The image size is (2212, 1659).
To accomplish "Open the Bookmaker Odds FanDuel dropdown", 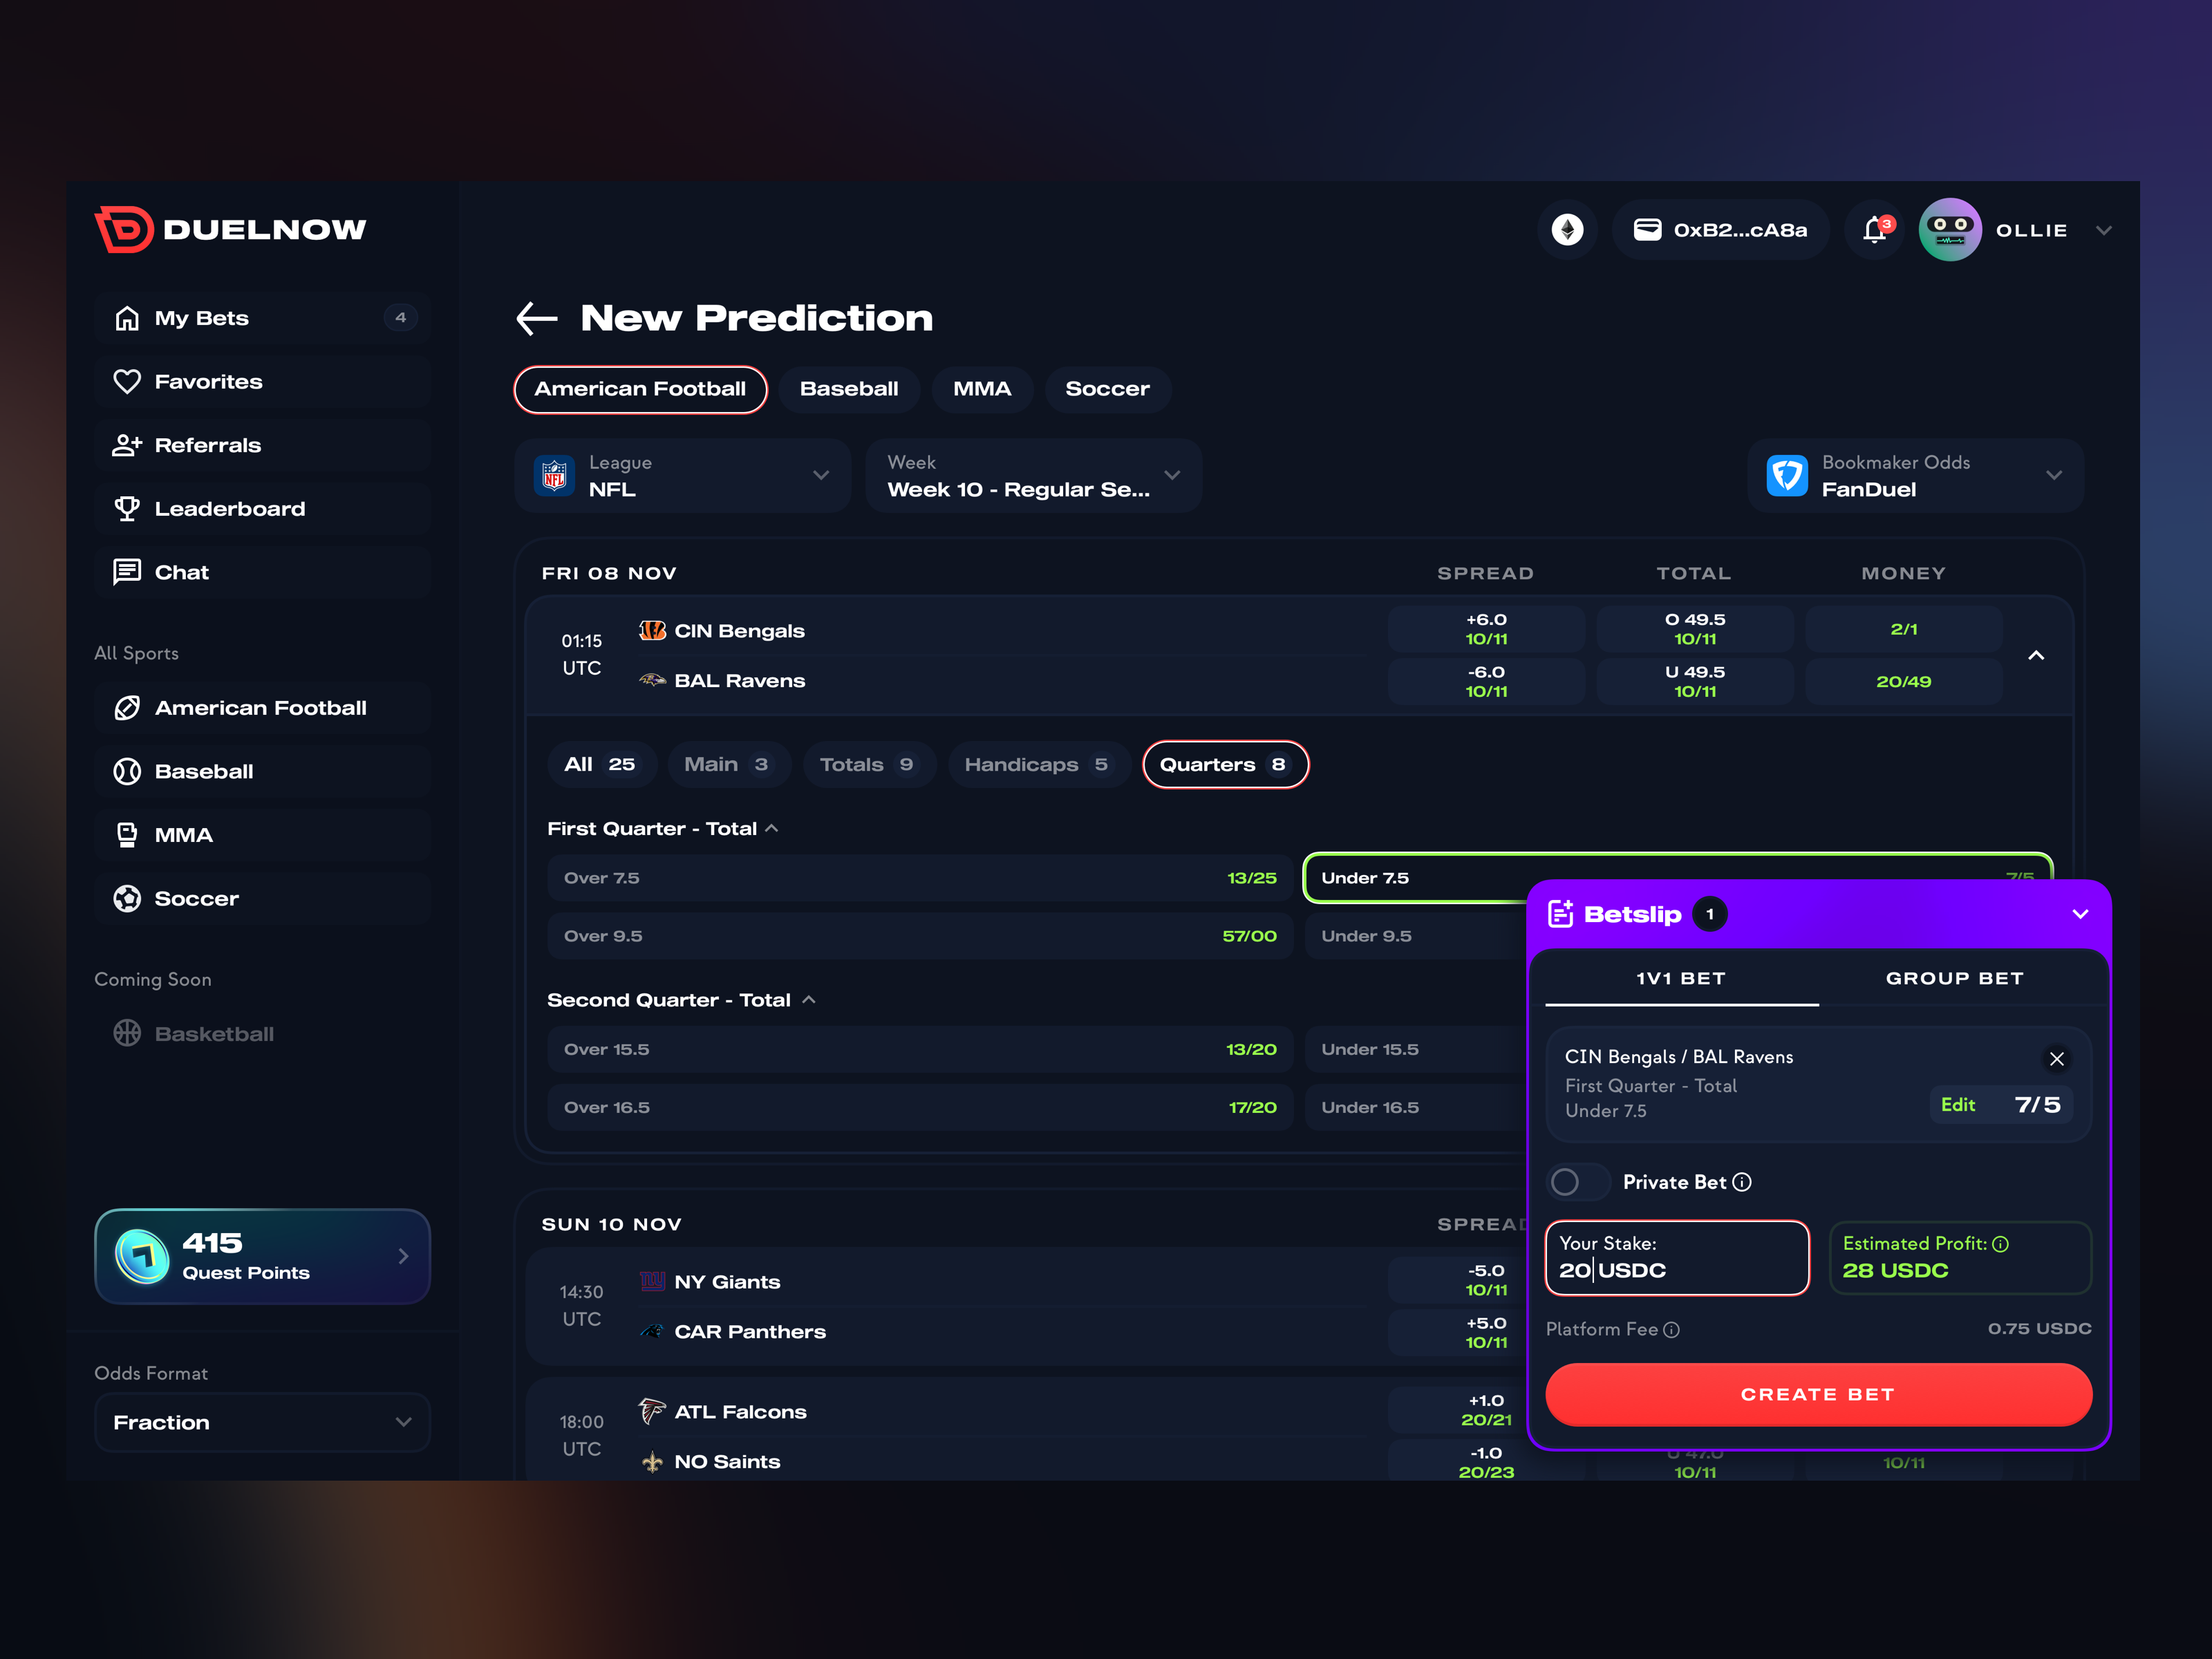I will pyautogui.click(x=1913, y=476).
